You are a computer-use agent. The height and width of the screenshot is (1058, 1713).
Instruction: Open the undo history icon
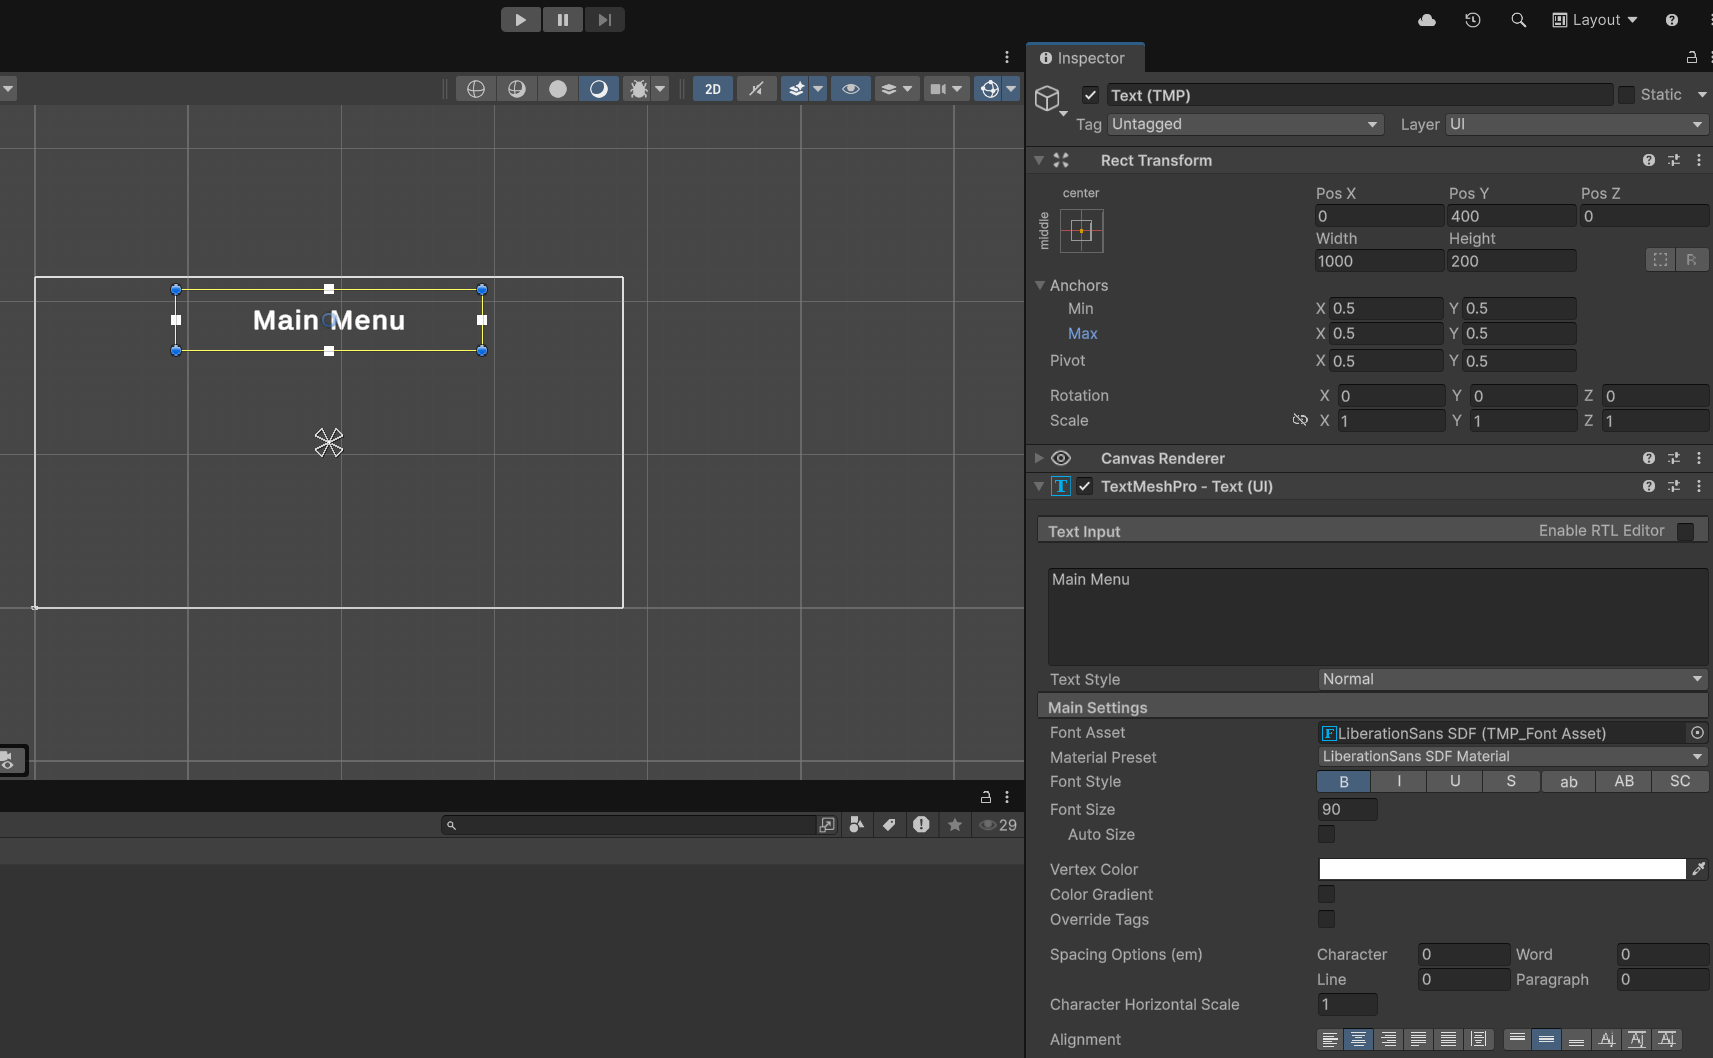[x=1473, y=20]
